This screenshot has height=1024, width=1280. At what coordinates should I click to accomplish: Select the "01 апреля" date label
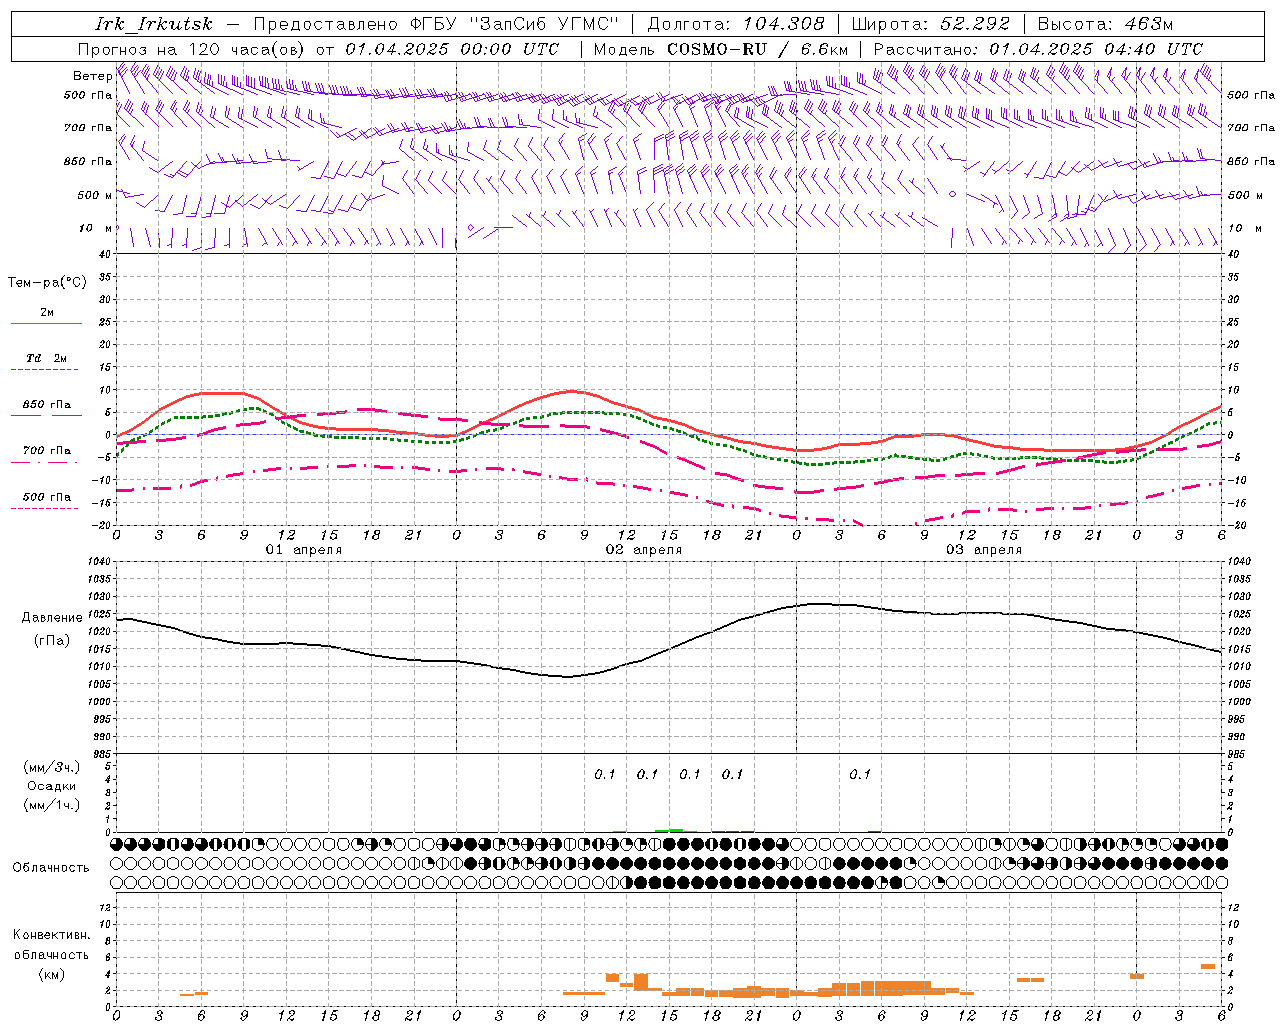coord(303,550)
